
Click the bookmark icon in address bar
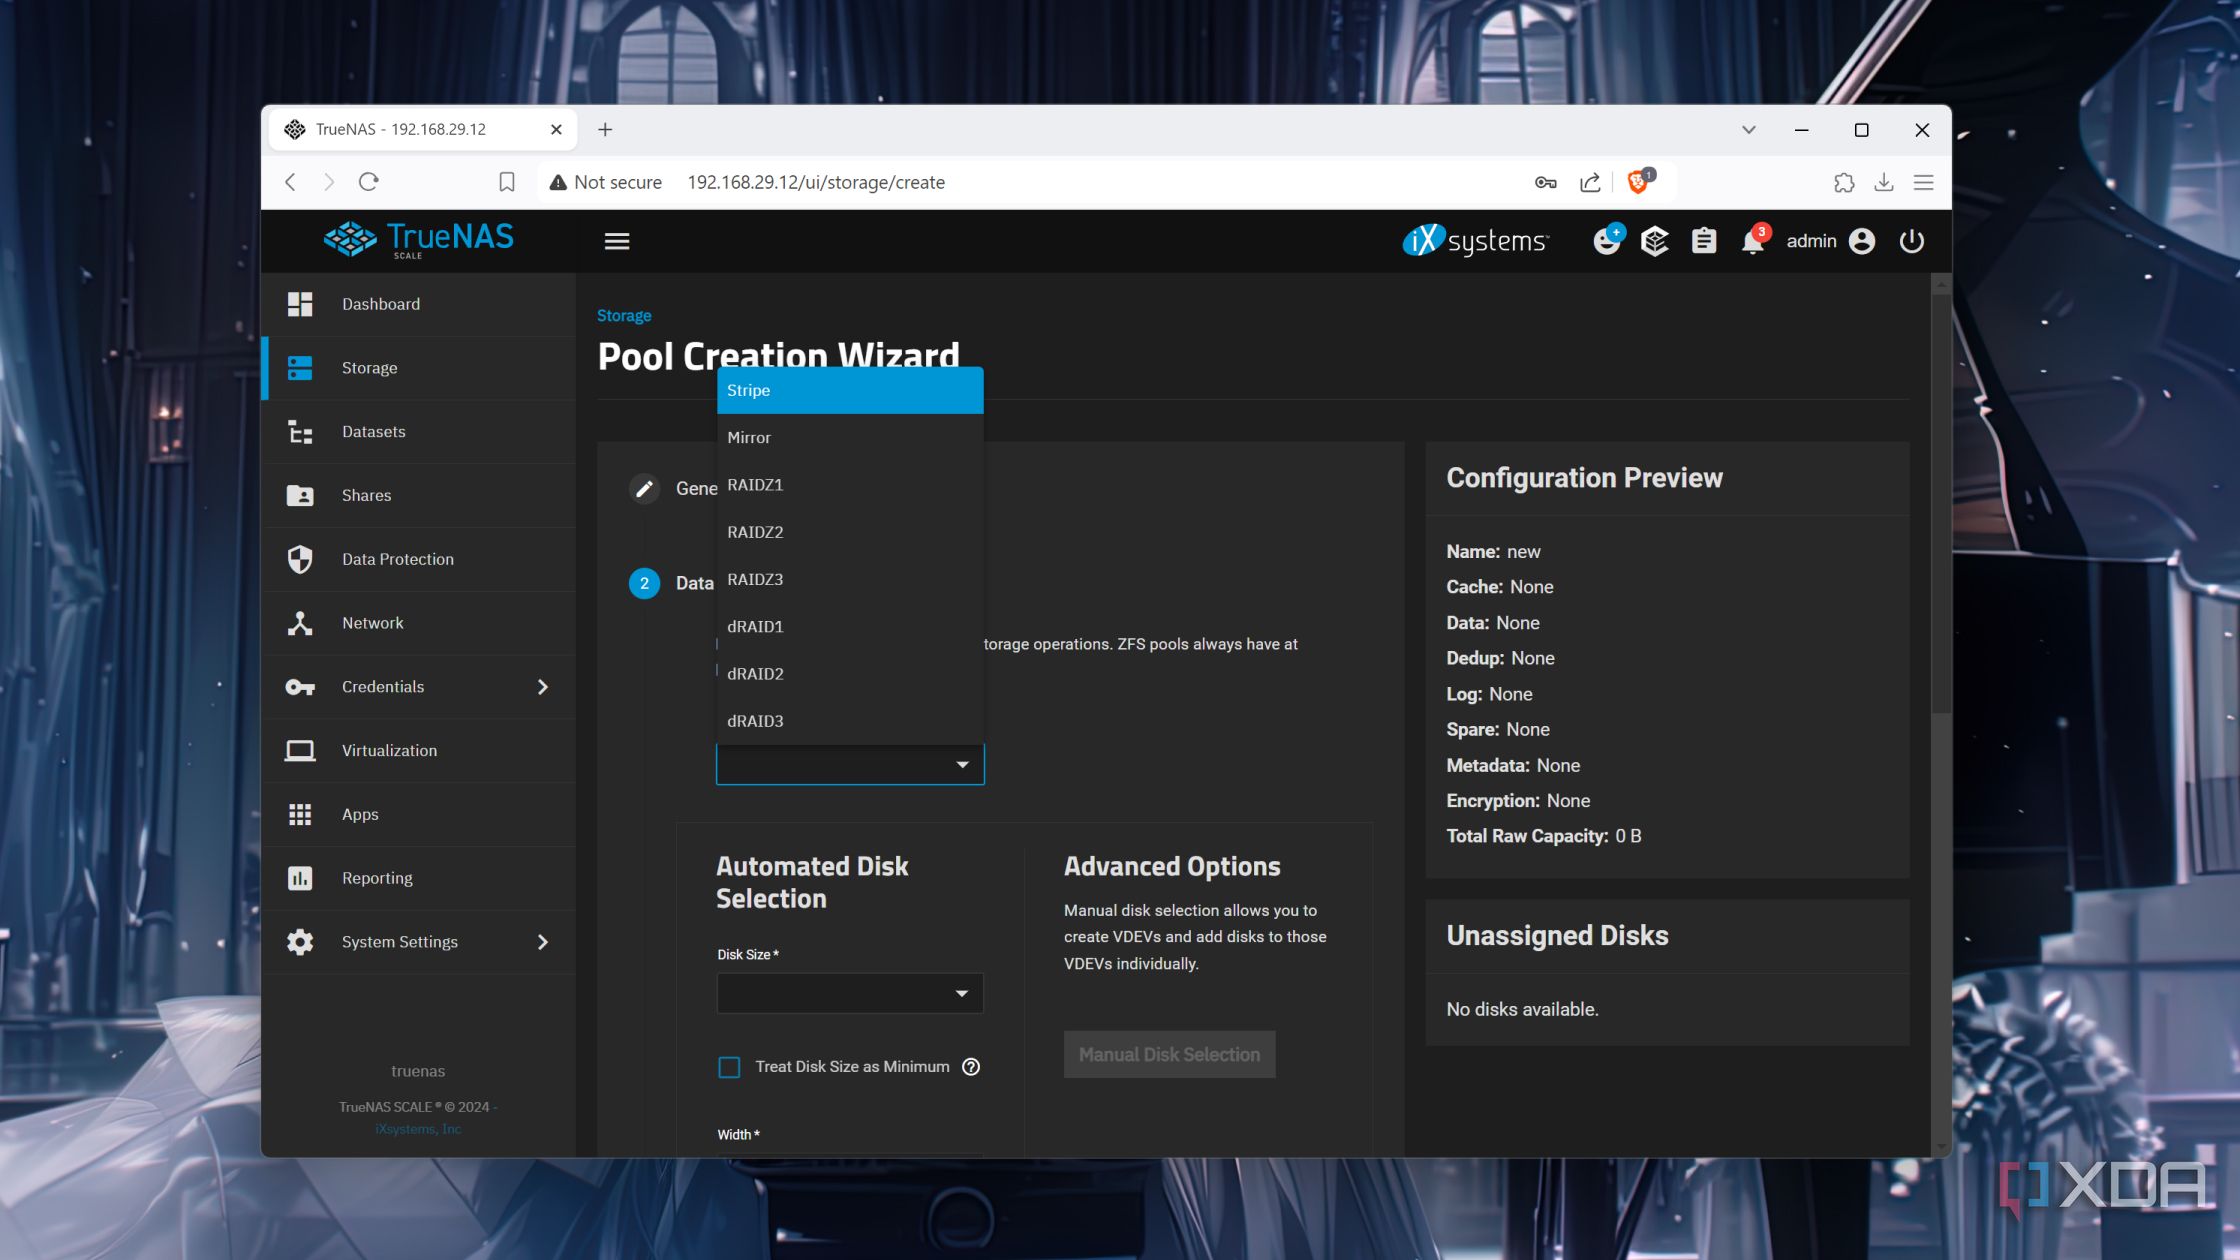click(x=507, y=182)
